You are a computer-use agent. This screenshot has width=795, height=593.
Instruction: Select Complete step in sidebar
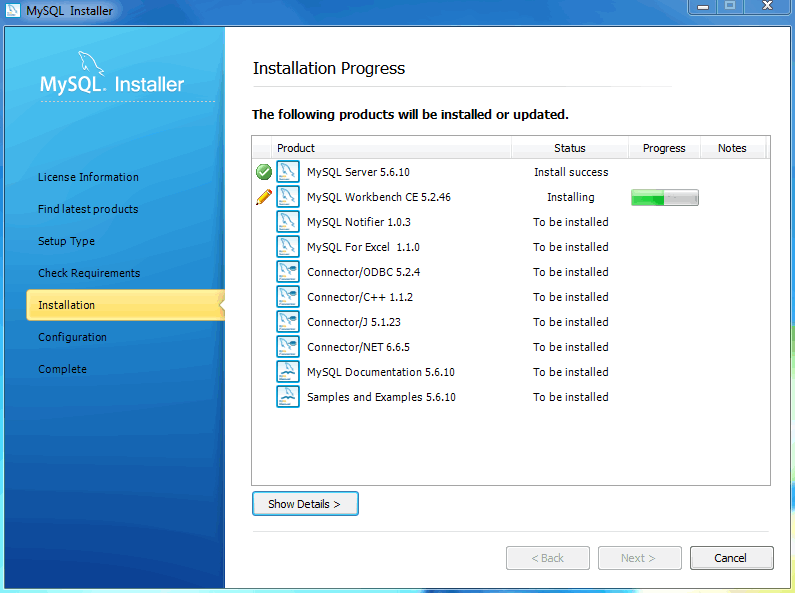coord(62,369)
